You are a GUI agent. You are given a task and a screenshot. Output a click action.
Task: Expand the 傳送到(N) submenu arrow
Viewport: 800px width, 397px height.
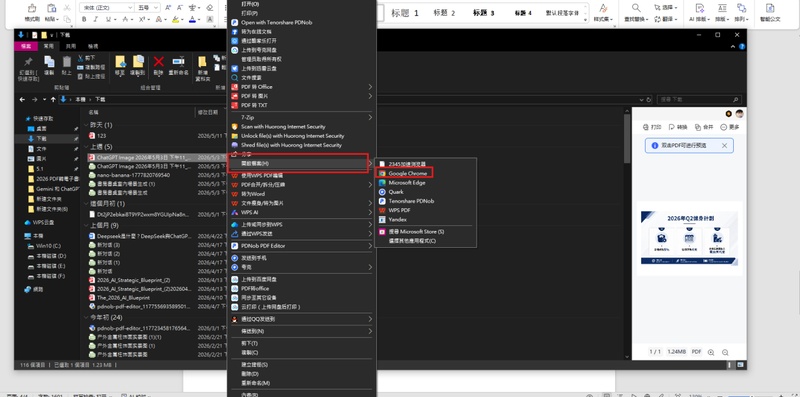click(370, 332)
